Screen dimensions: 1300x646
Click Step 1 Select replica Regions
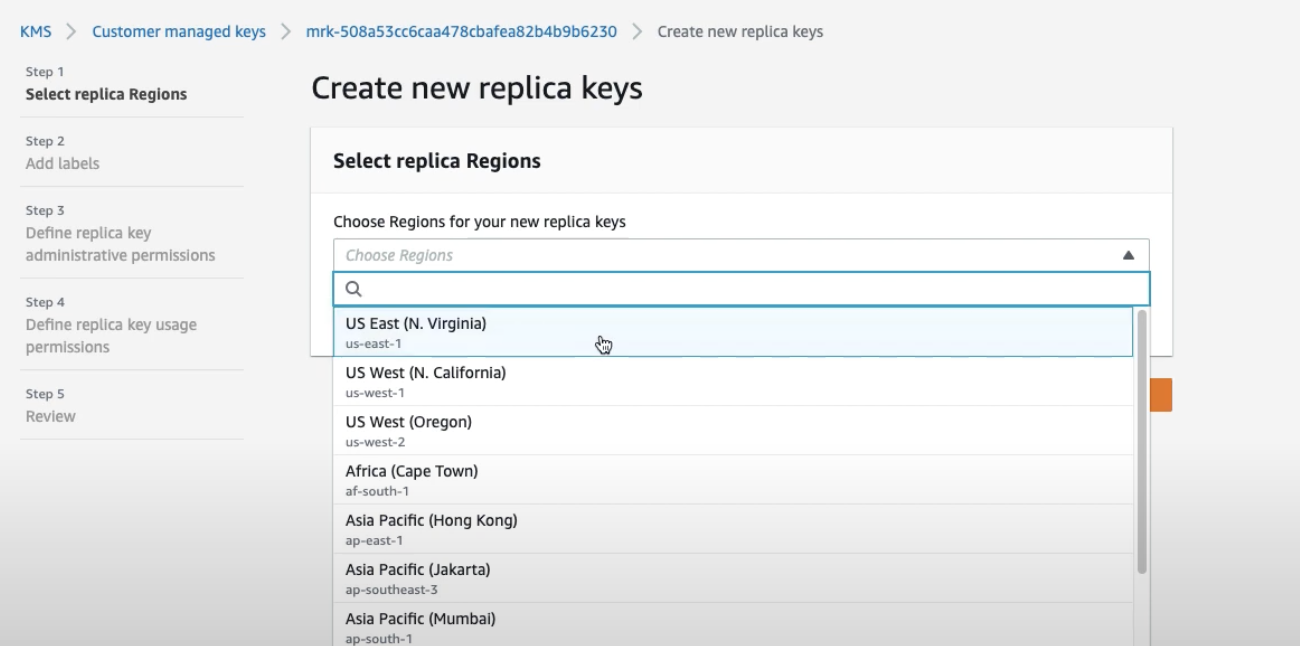tap(106, 94)
